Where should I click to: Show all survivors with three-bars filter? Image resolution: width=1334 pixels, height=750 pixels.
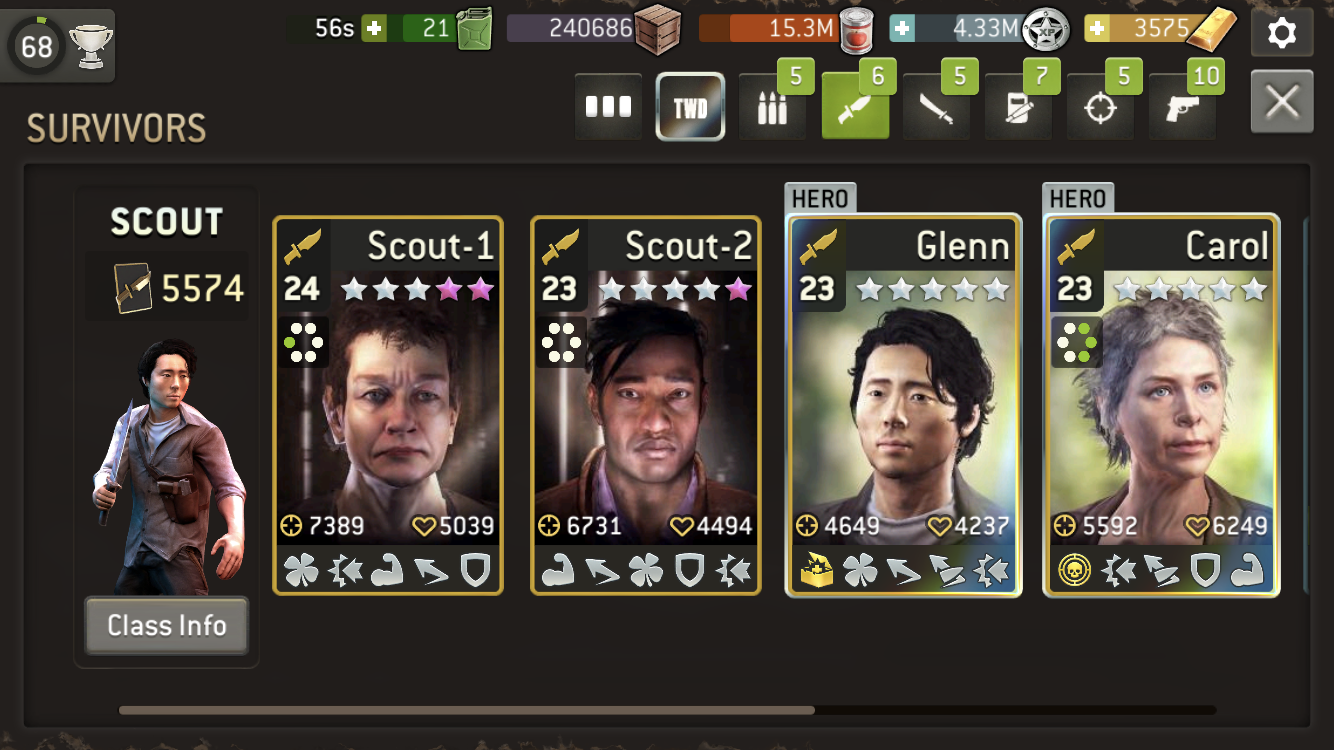tap(608, 107)
